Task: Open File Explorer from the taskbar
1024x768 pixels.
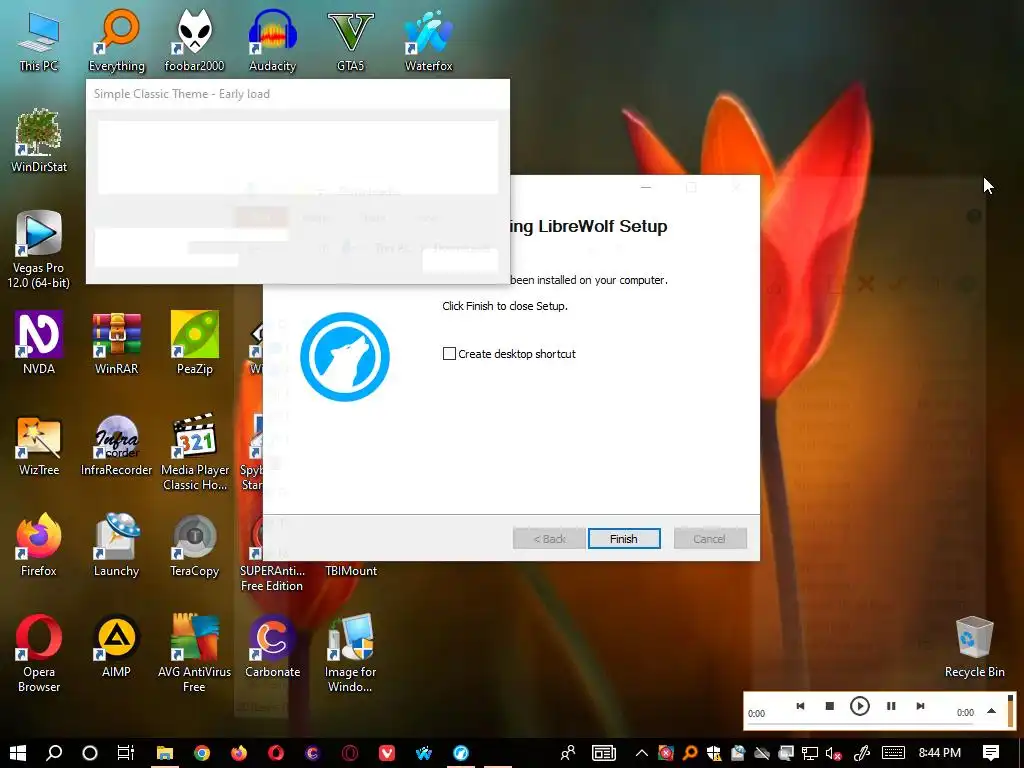Action: tap(165, 753)
